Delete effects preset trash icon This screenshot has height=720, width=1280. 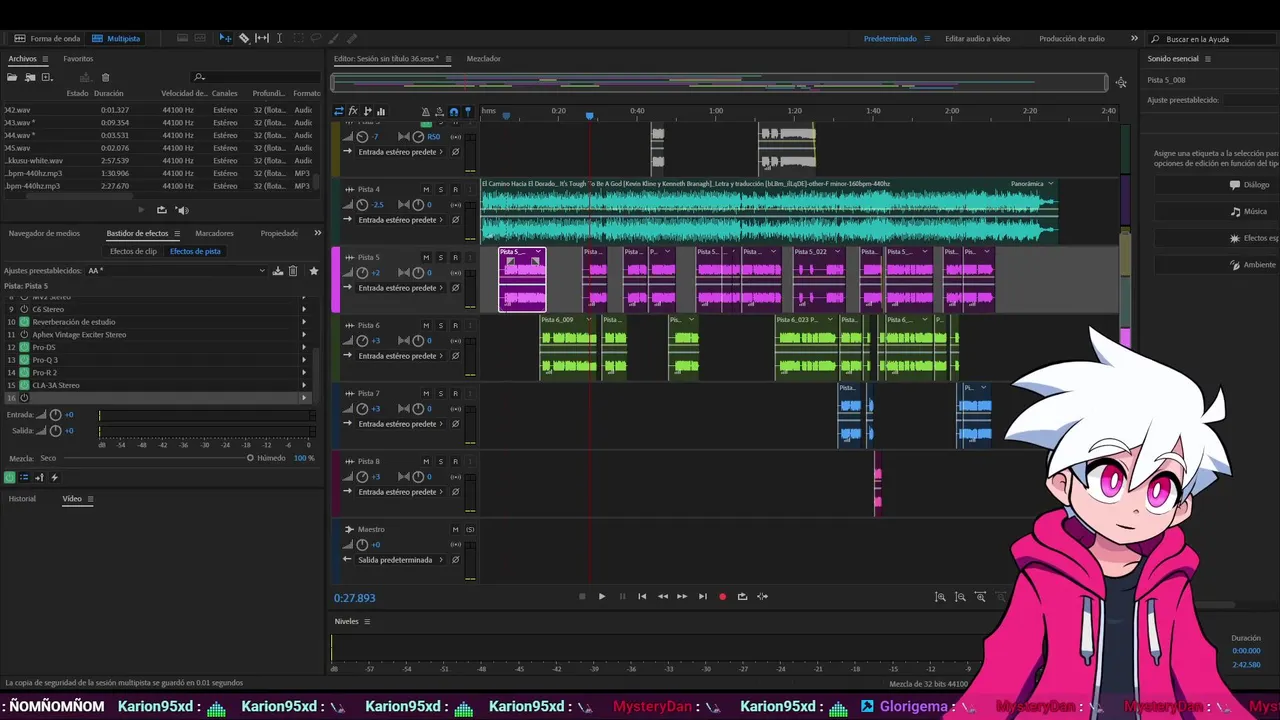coord(293,271)
